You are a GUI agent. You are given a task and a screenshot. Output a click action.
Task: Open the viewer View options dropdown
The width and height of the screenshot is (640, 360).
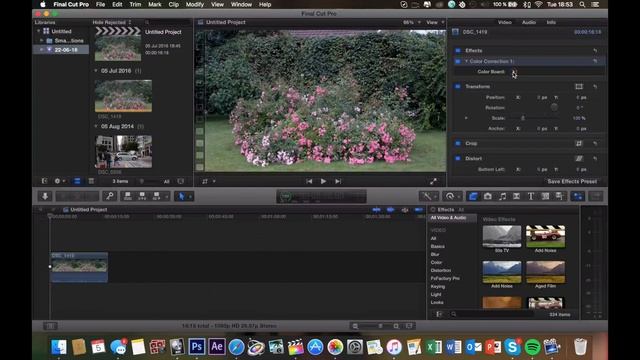tap(435, 22)
